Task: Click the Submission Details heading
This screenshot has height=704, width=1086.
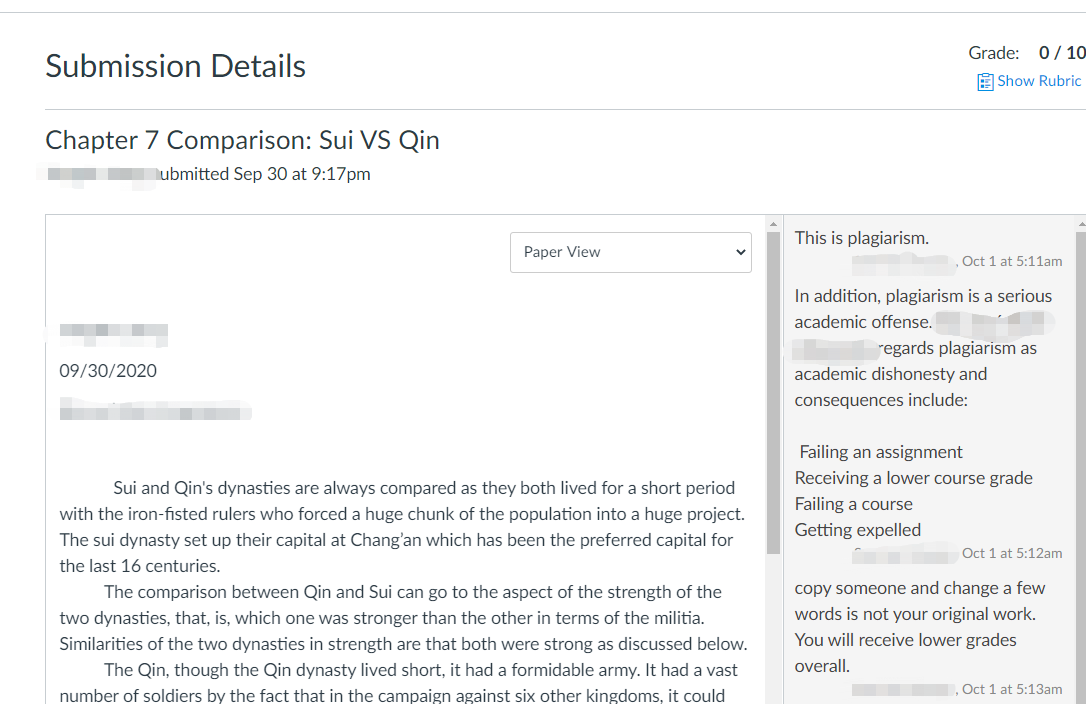Action: coord(175,67)
